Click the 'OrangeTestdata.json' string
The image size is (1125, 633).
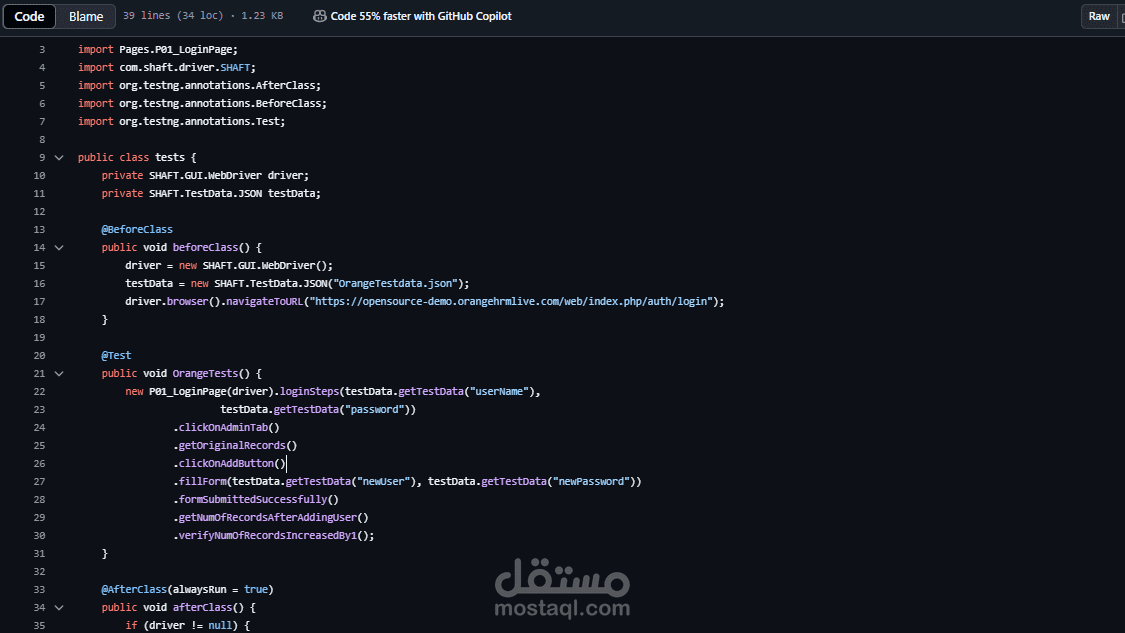tap(395, 283)
